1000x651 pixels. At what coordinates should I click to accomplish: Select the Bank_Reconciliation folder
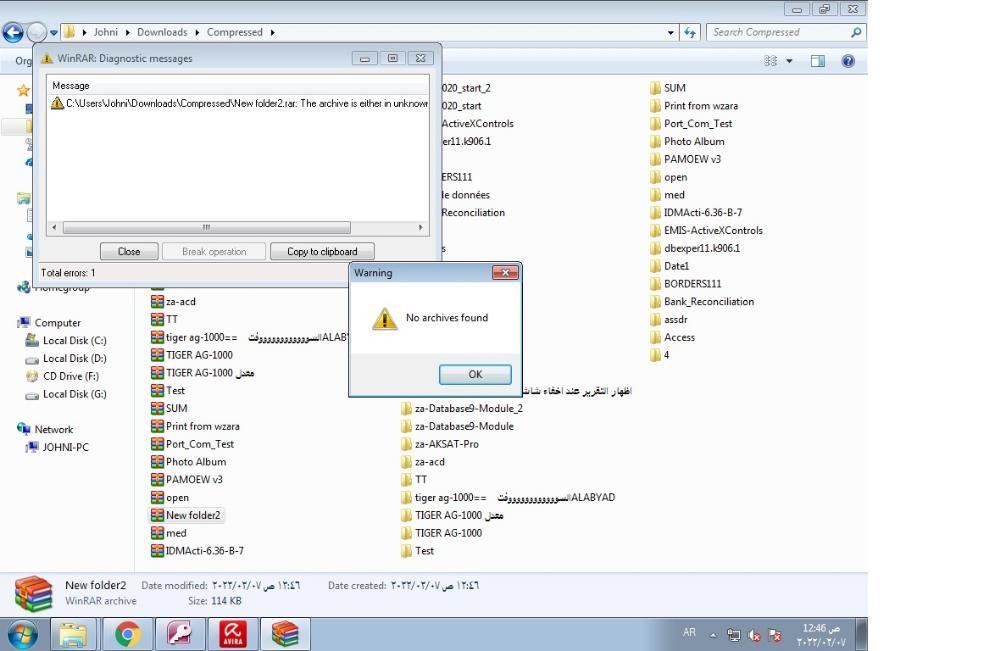click(x=708, y=301)
